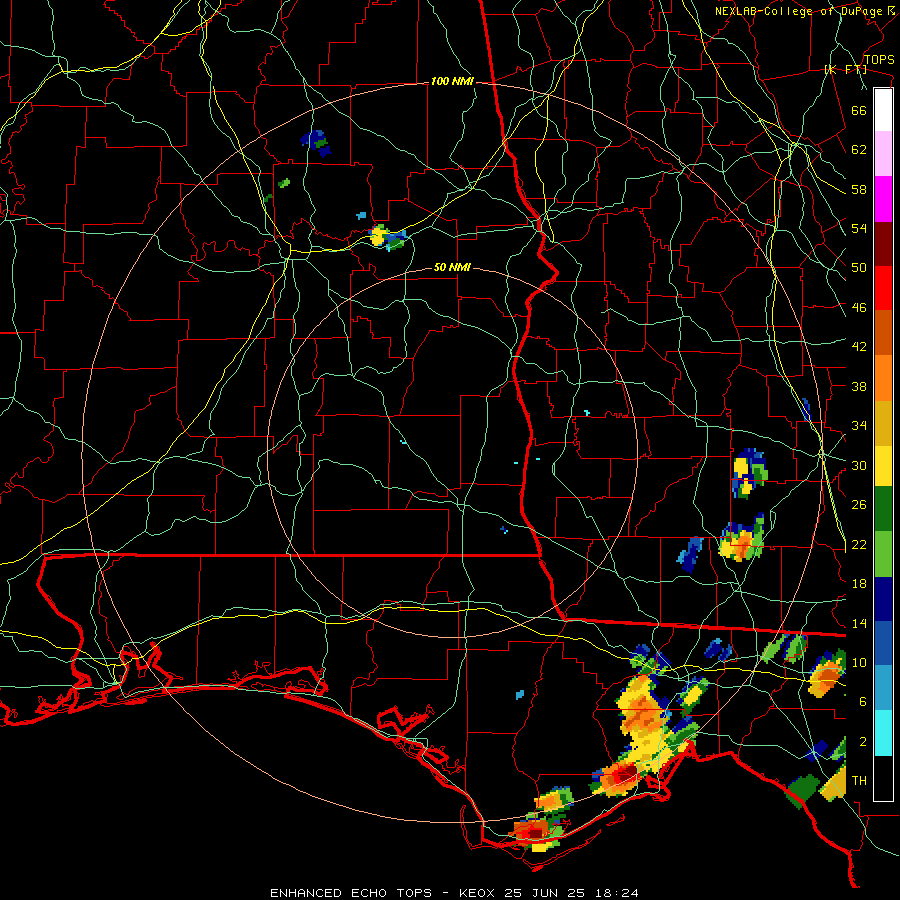Pick the bright yellow legend swatch
Viewport: 900px width, 900px height.
[x=883, y=466]
